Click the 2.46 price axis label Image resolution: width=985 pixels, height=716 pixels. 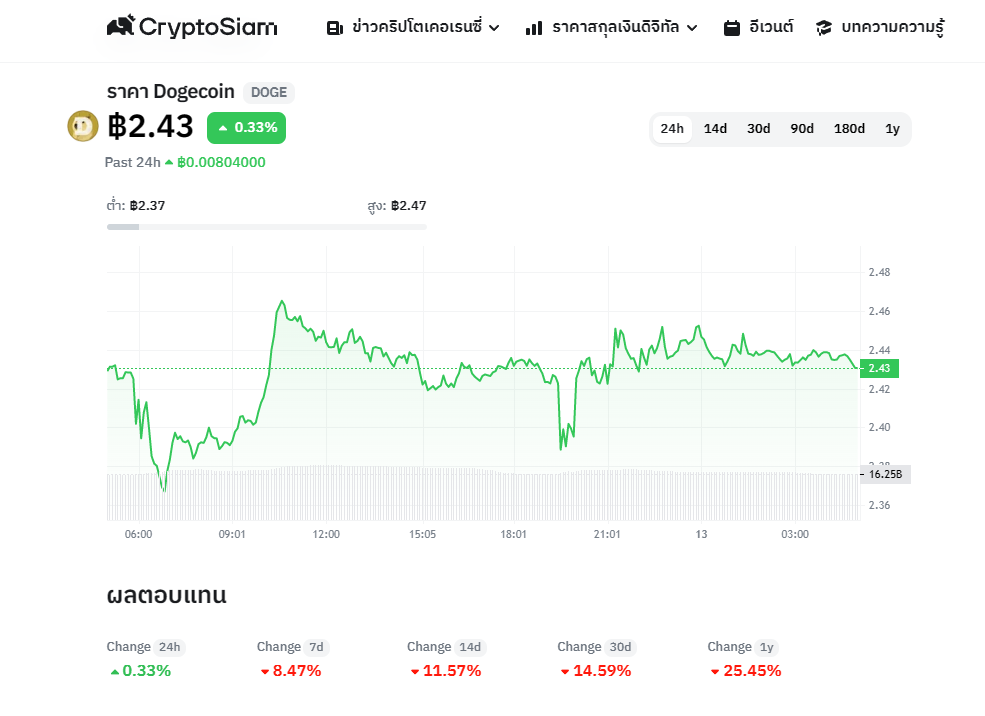click(x=879, y=312)
